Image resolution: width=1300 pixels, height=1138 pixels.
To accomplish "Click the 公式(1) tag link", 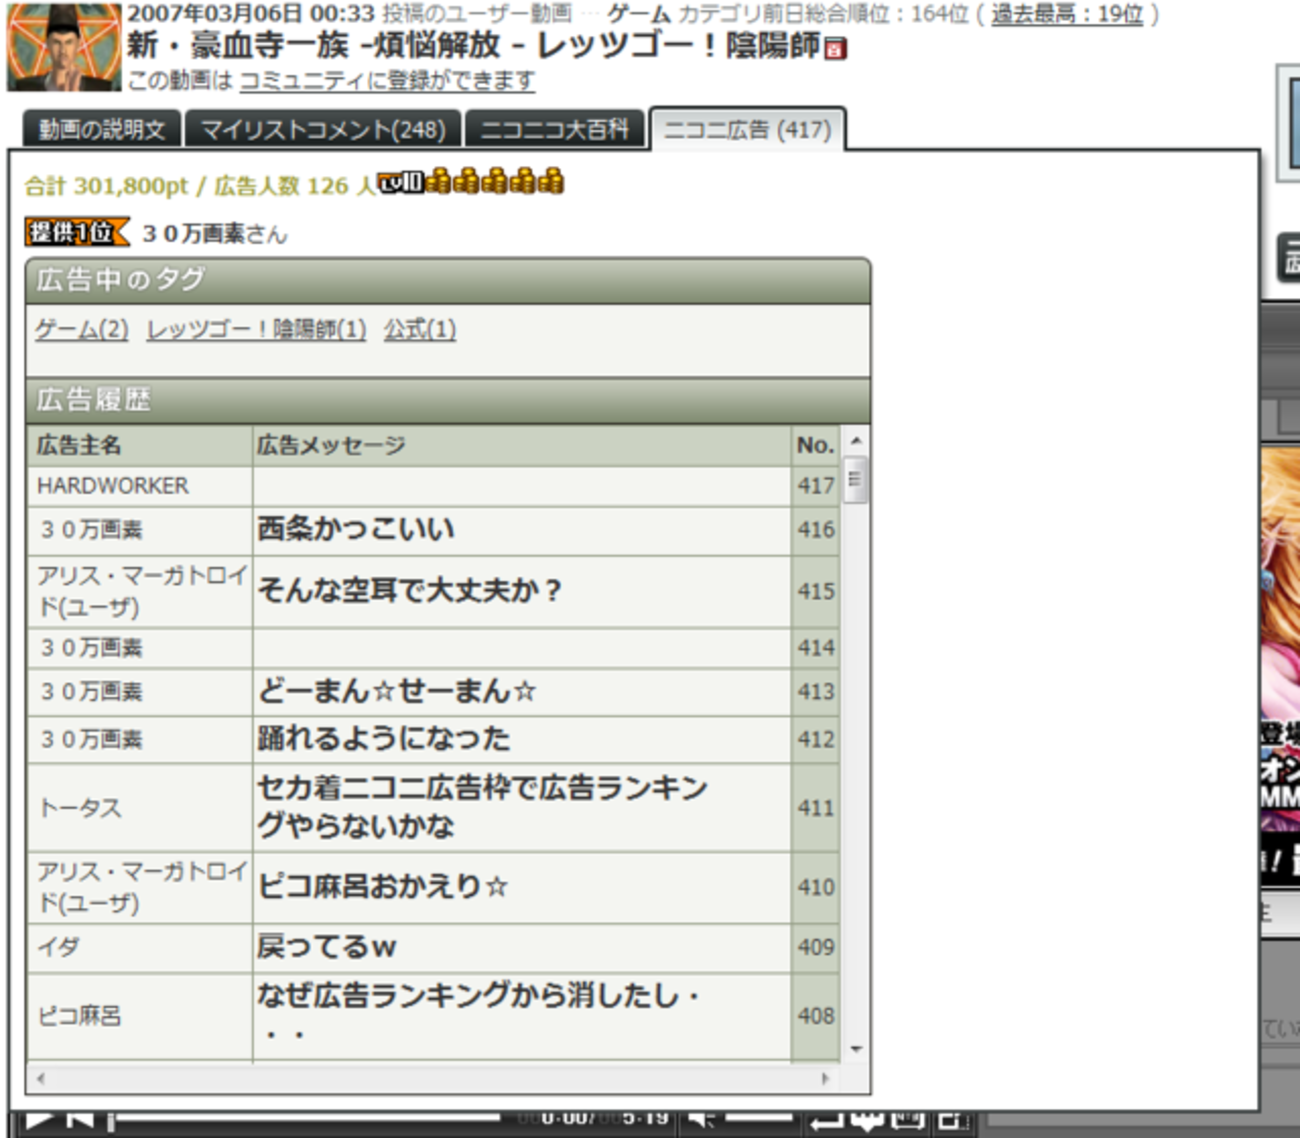I will (x=420, y=329).
